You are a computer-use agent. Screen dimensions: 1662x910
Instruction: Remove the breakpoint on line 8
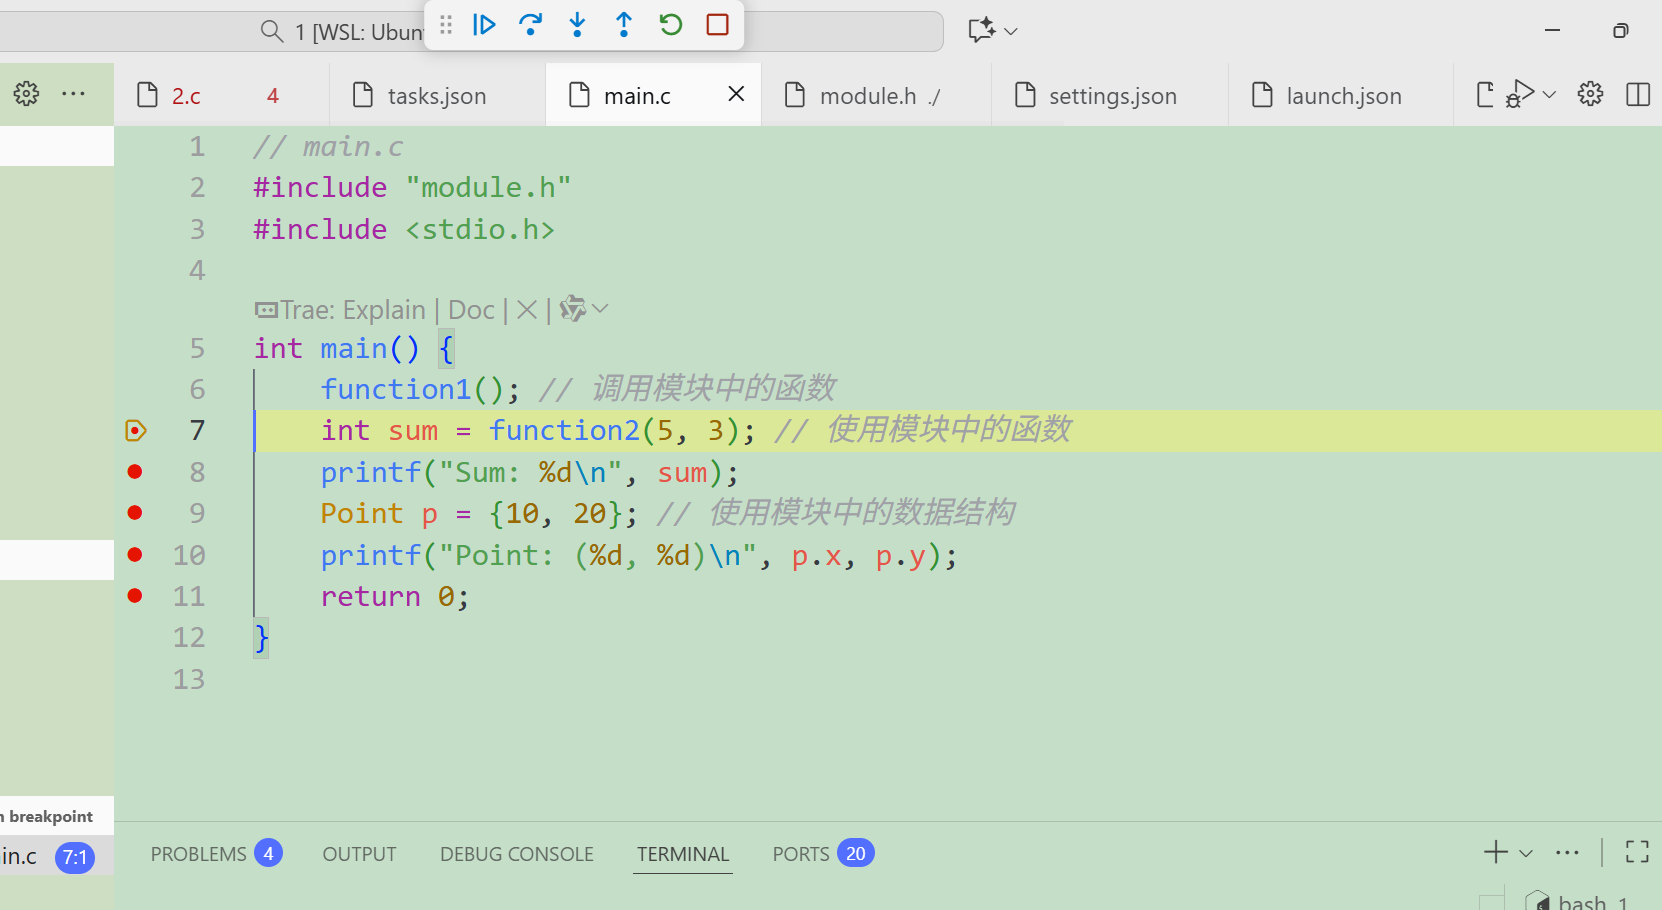(135, 471)
